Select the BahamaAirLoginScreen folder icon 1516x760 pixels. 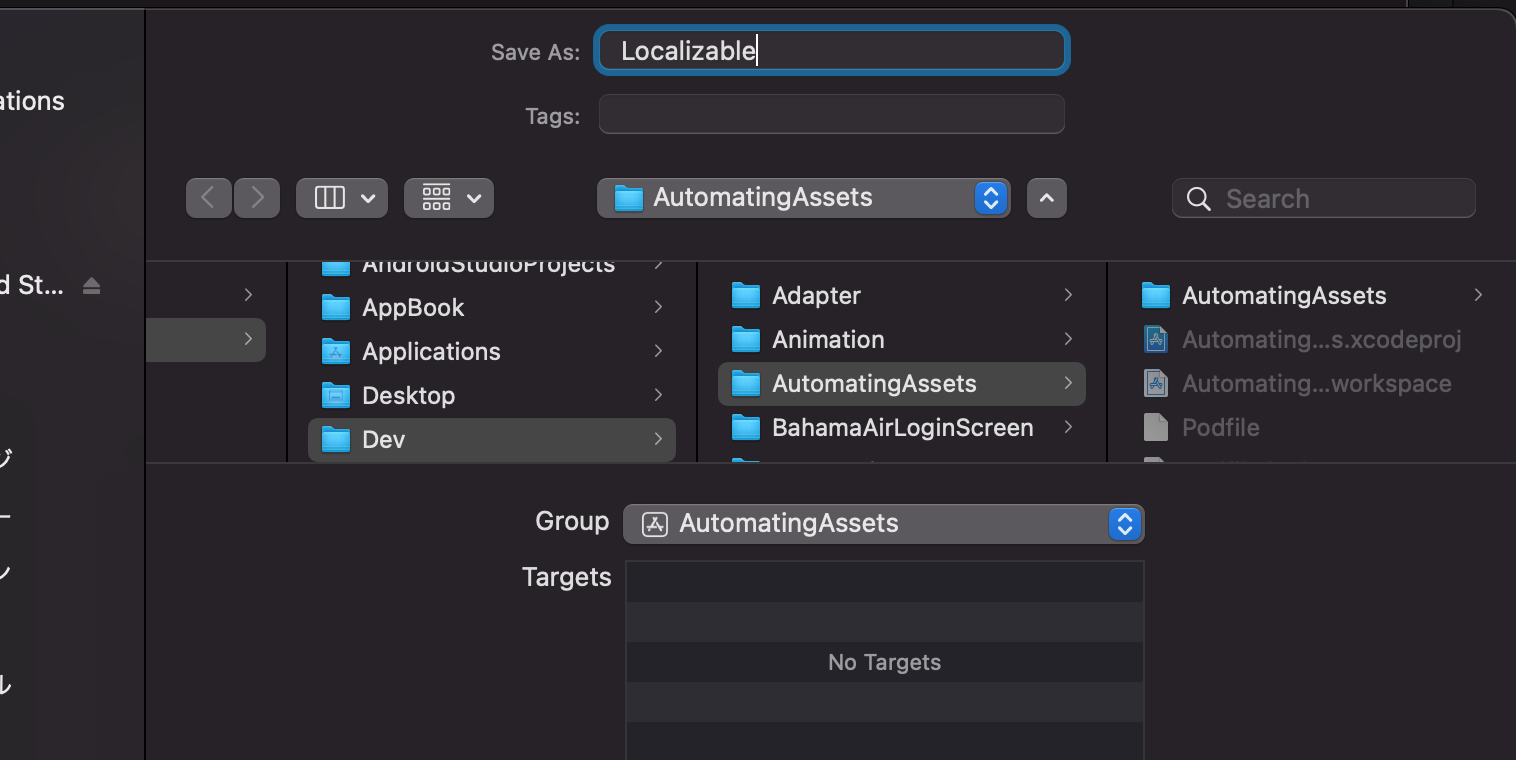pos(745,427)
